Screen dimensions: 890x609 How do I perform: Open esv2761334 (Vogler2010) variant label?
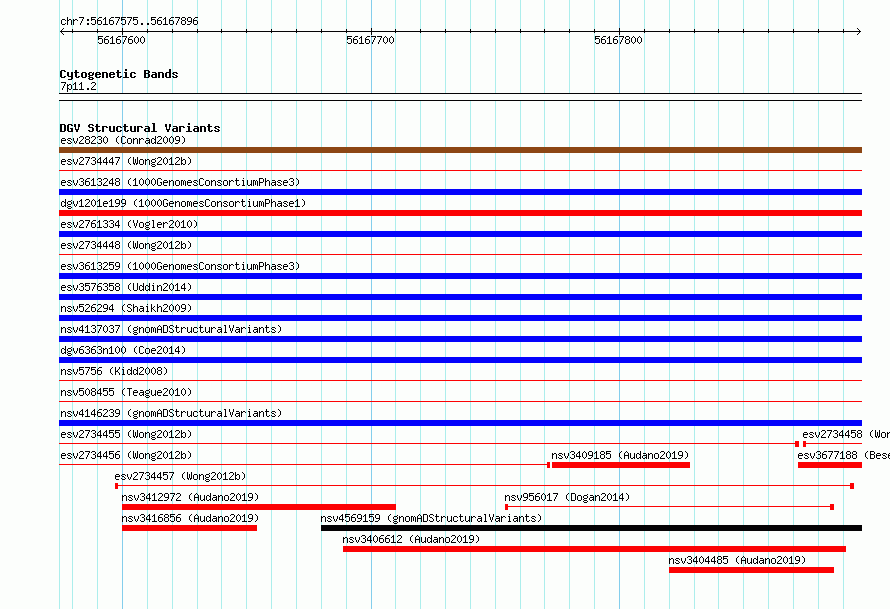click(x=129, y=224)
